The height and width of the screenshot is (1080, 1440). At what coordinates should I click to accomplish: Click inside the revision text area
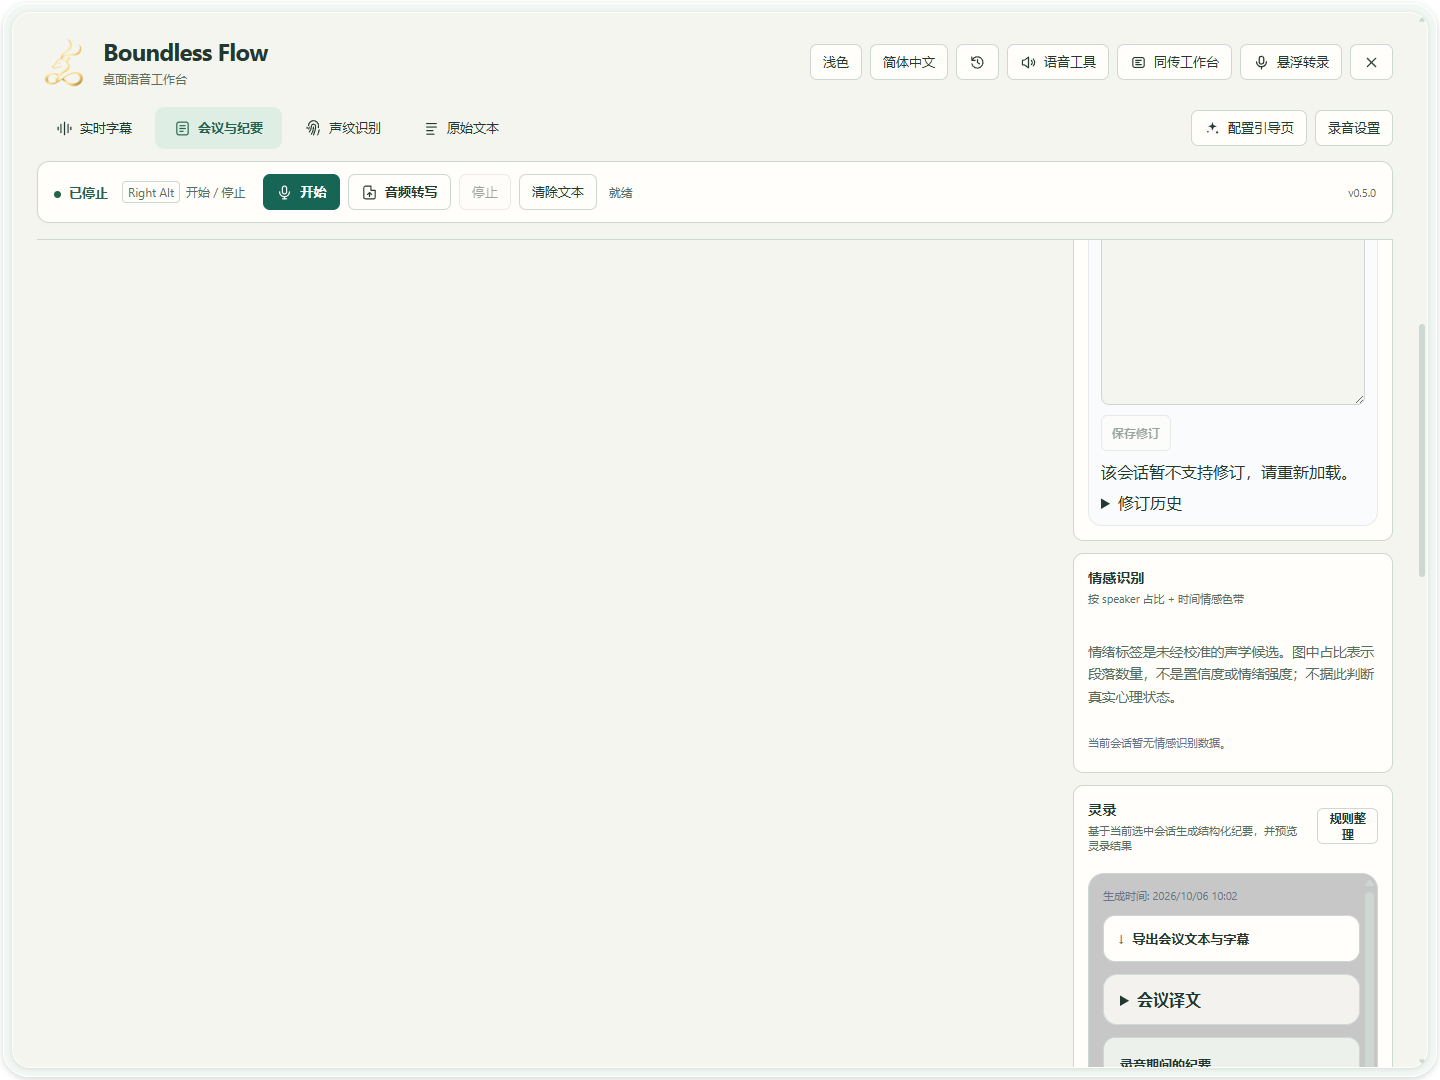coord(1233,322)
